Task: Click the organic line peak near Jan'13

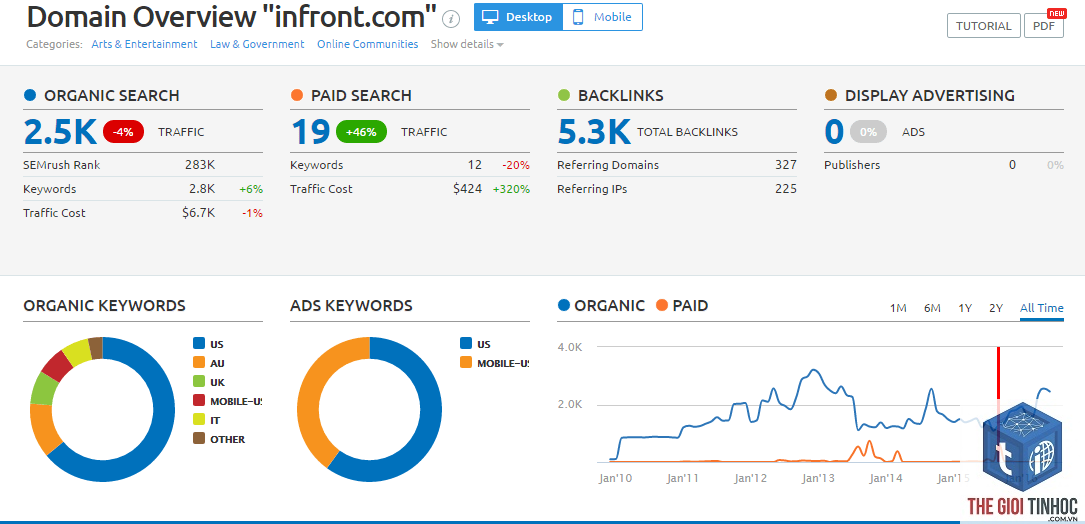Action: tap(814, 370)
